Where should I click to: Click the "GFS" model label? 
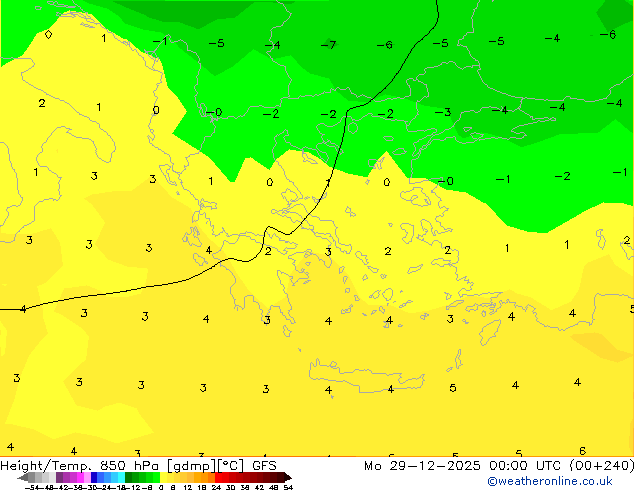point(264,465)
